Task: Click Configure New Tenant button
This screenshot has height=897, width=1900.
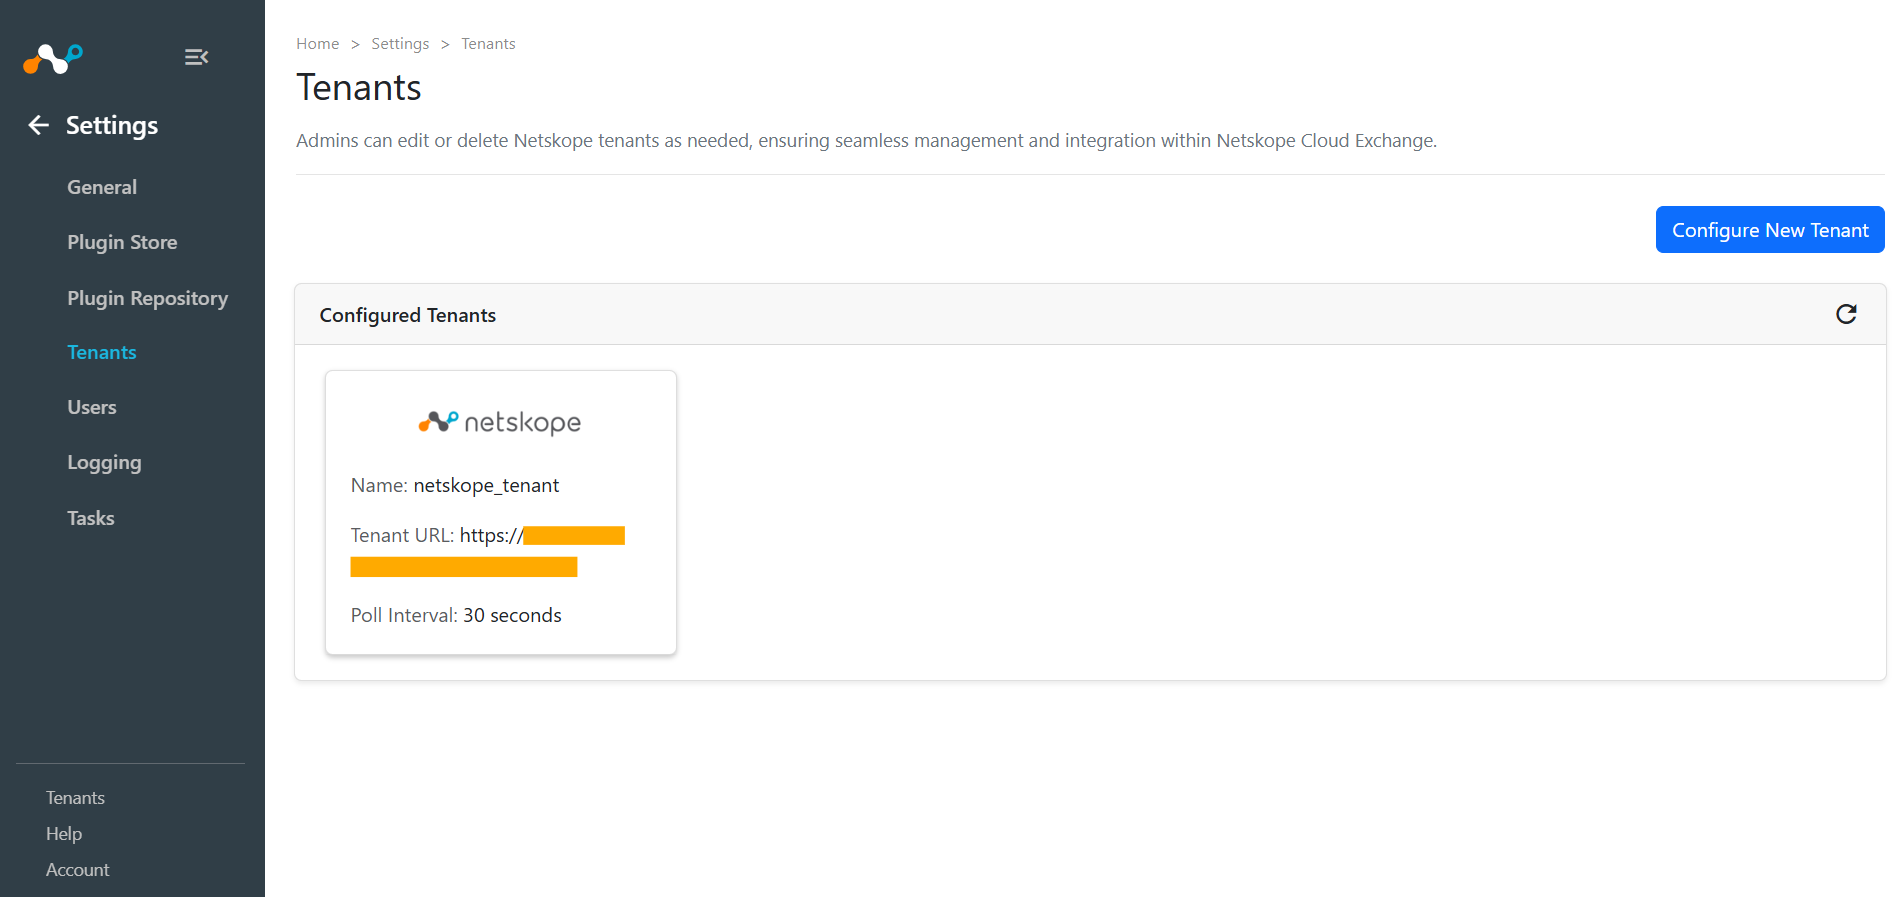Action: click(1770, 230)
